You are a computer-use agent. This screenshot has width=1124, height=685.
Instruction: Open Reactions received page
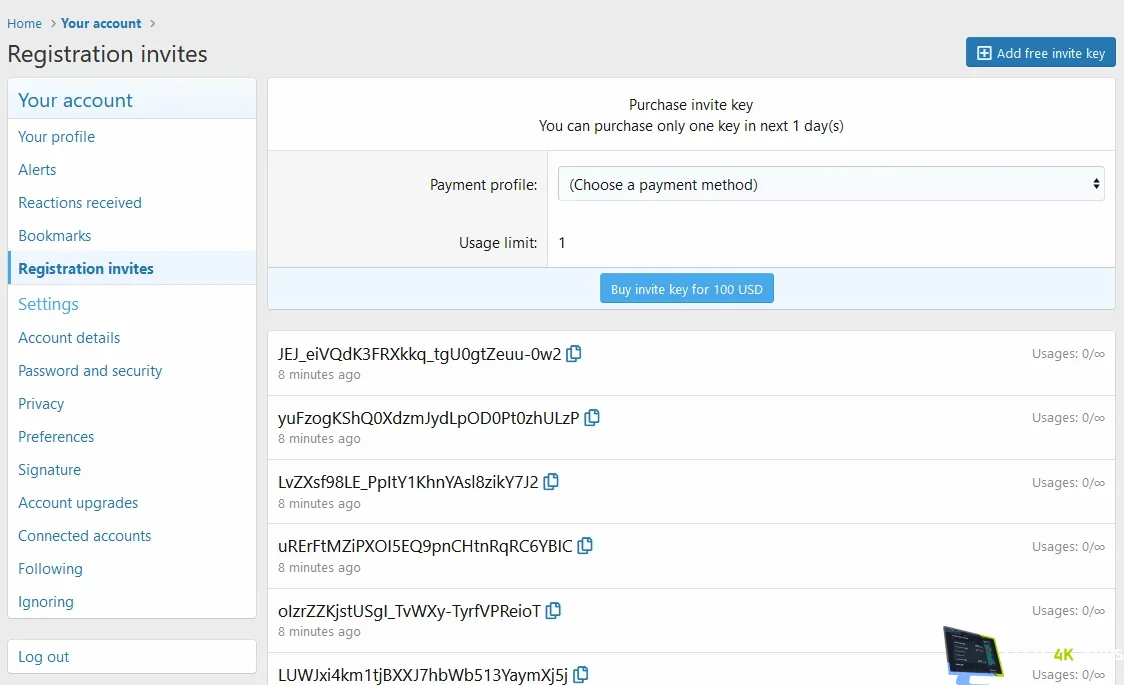[x=80, y=203]
